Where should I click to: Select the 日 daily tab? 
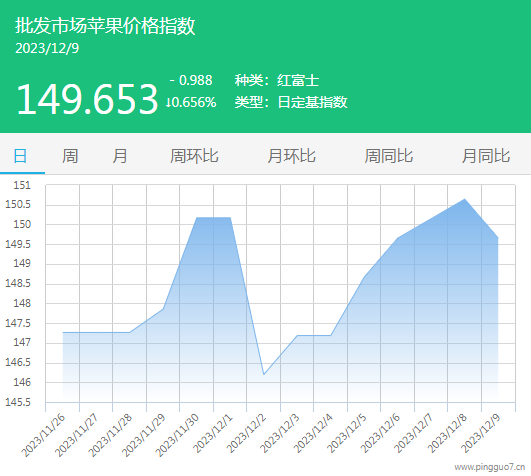coord(20,156)
